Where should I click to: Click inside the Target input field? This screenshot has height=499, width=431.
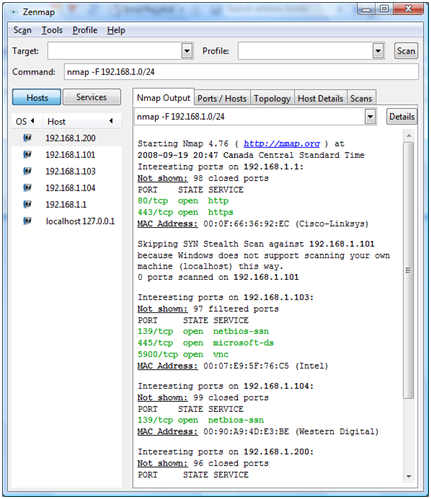coord(115,51)
